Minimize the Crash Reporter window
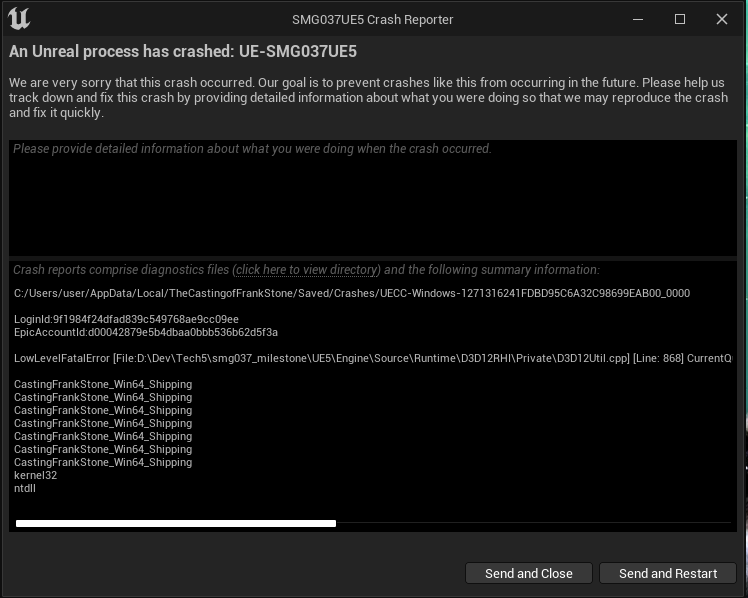This screenshot has width=748, height=598. click(x=638, y=20)
